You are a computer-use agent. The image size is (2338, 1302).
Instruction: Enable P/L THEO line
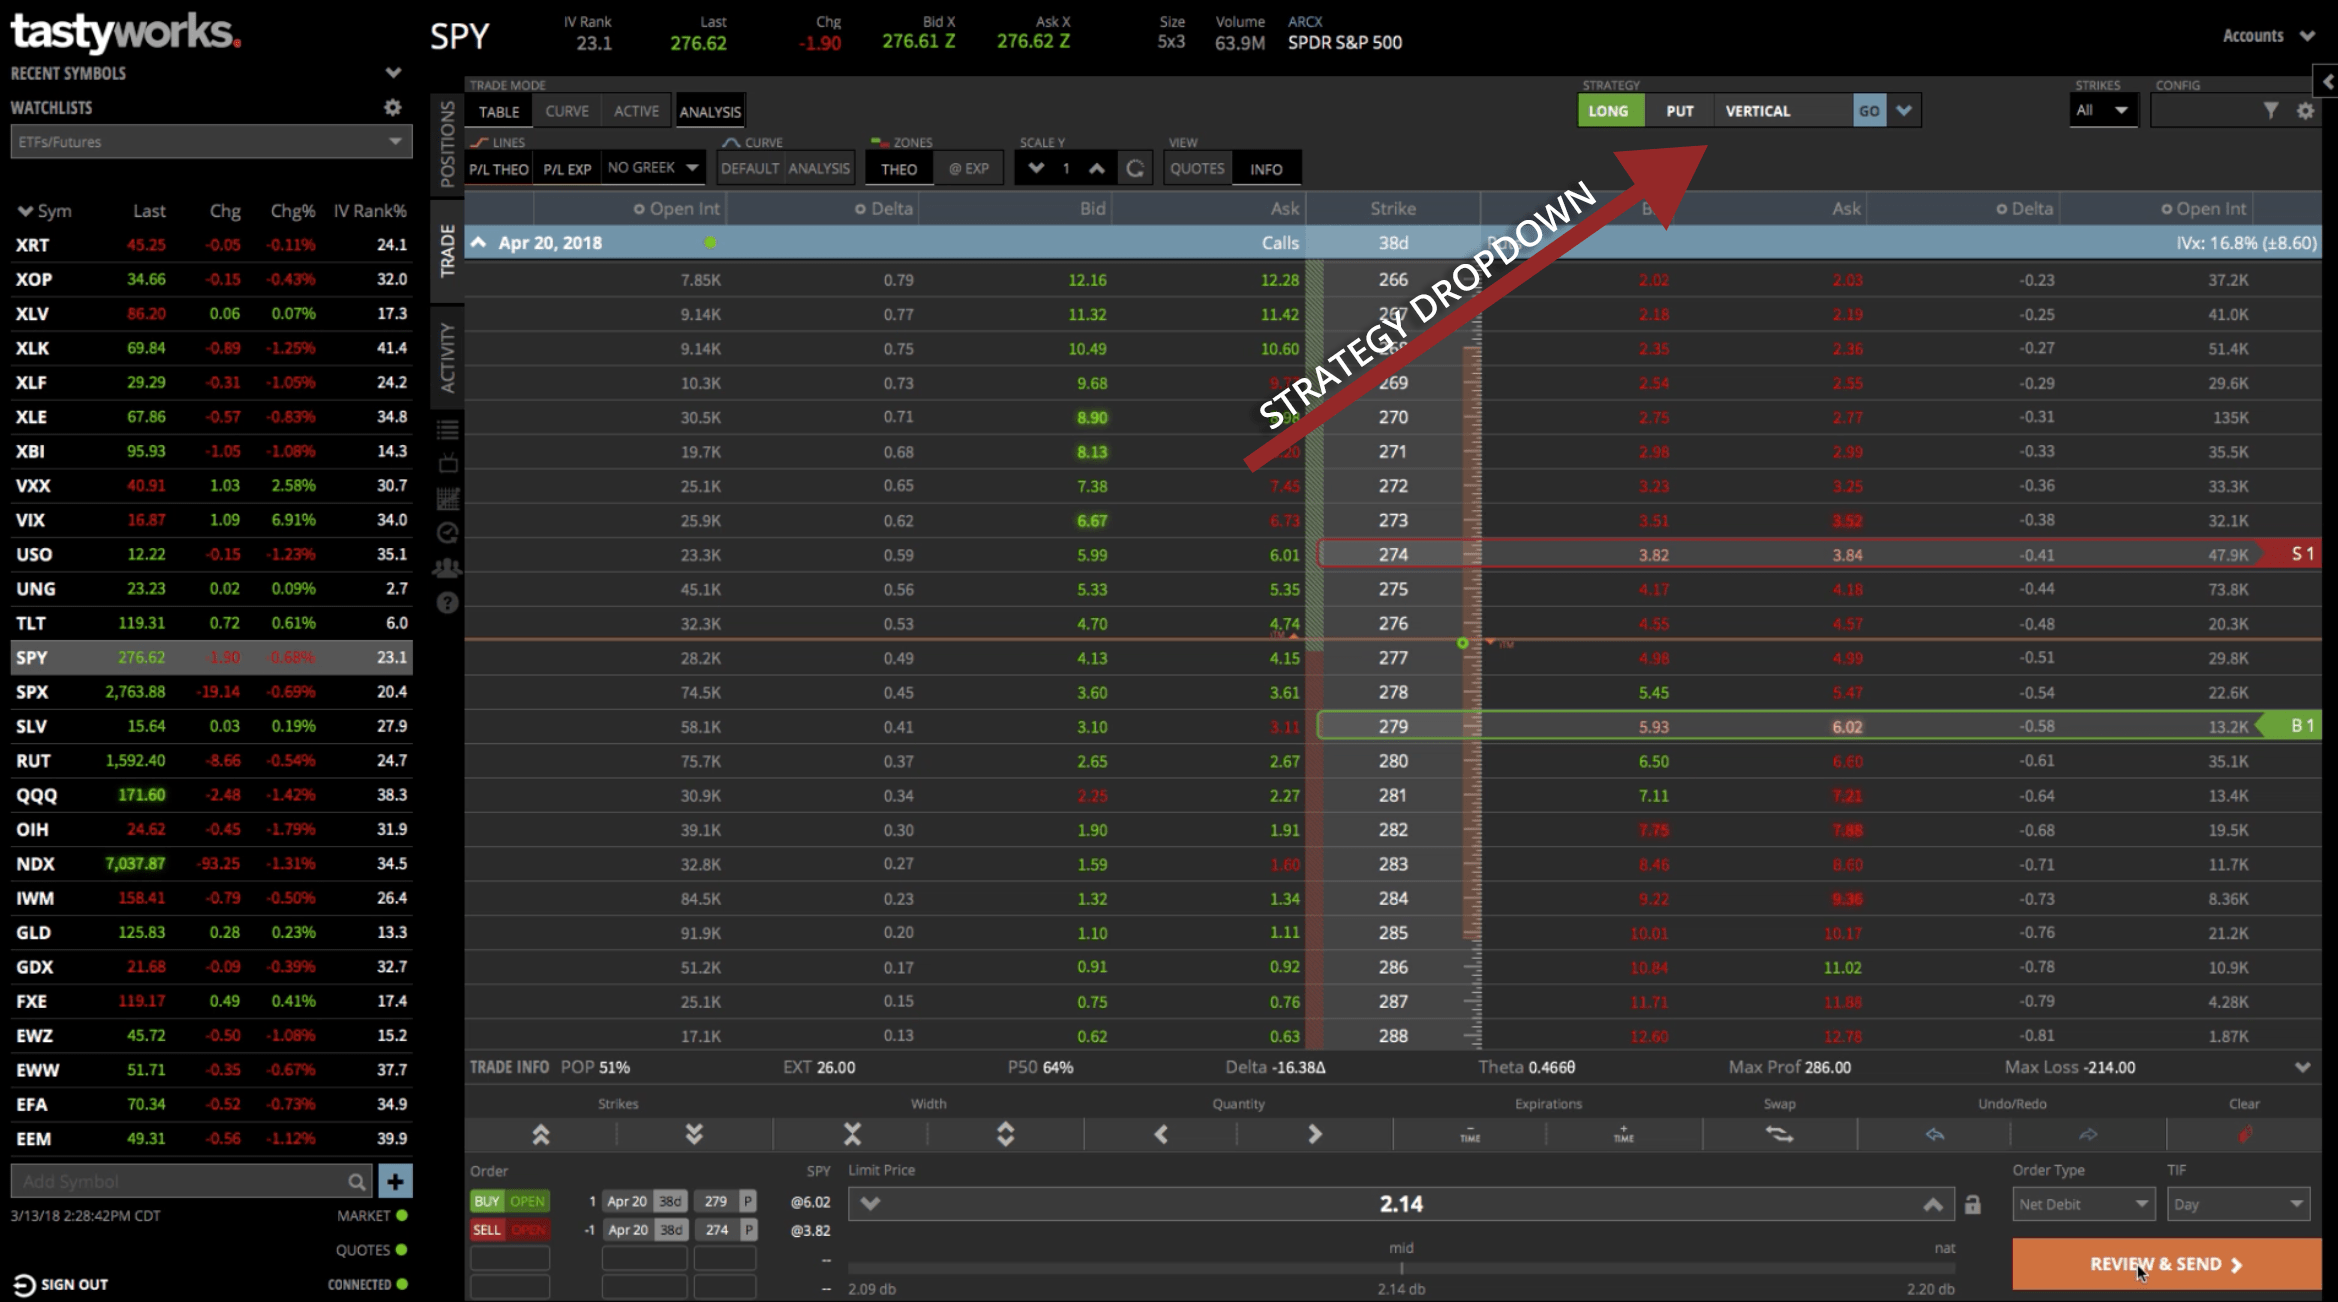coord(498,169)
